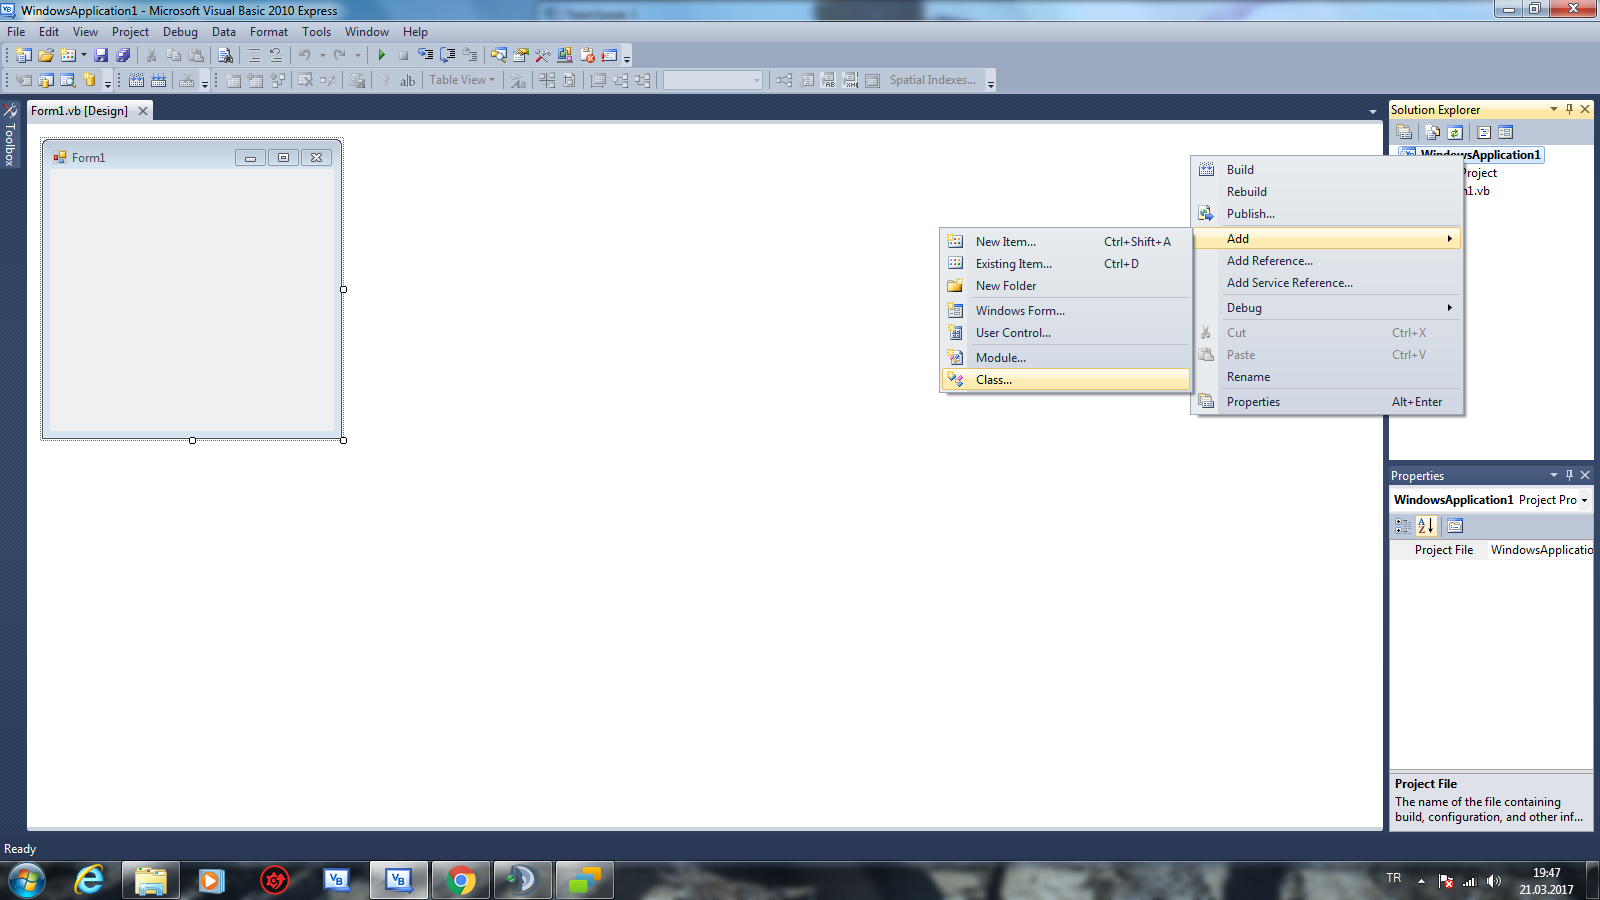1600x900 pixels.
Task: Click Rename in the context menu
Action: point(1328,377)
